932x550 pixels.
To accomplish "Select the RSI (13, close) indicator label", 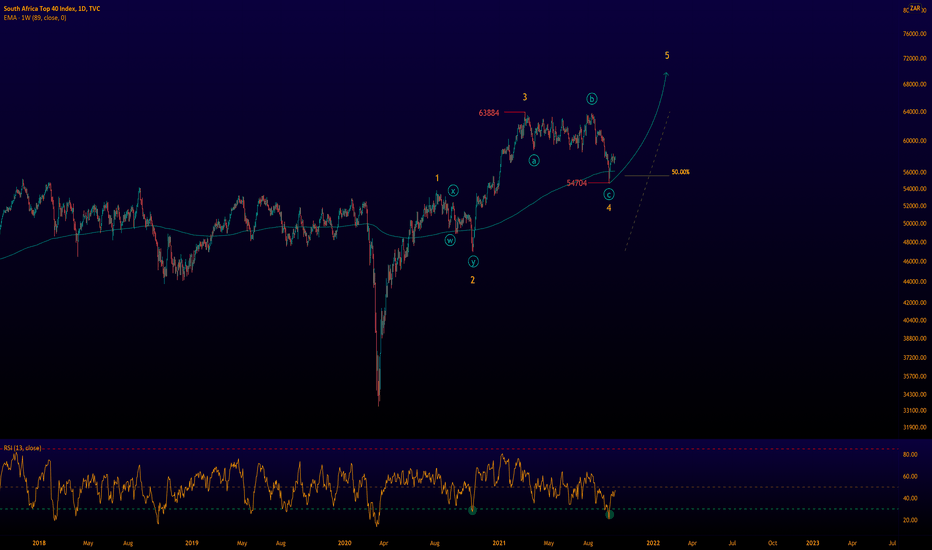I will coord(23,448).
